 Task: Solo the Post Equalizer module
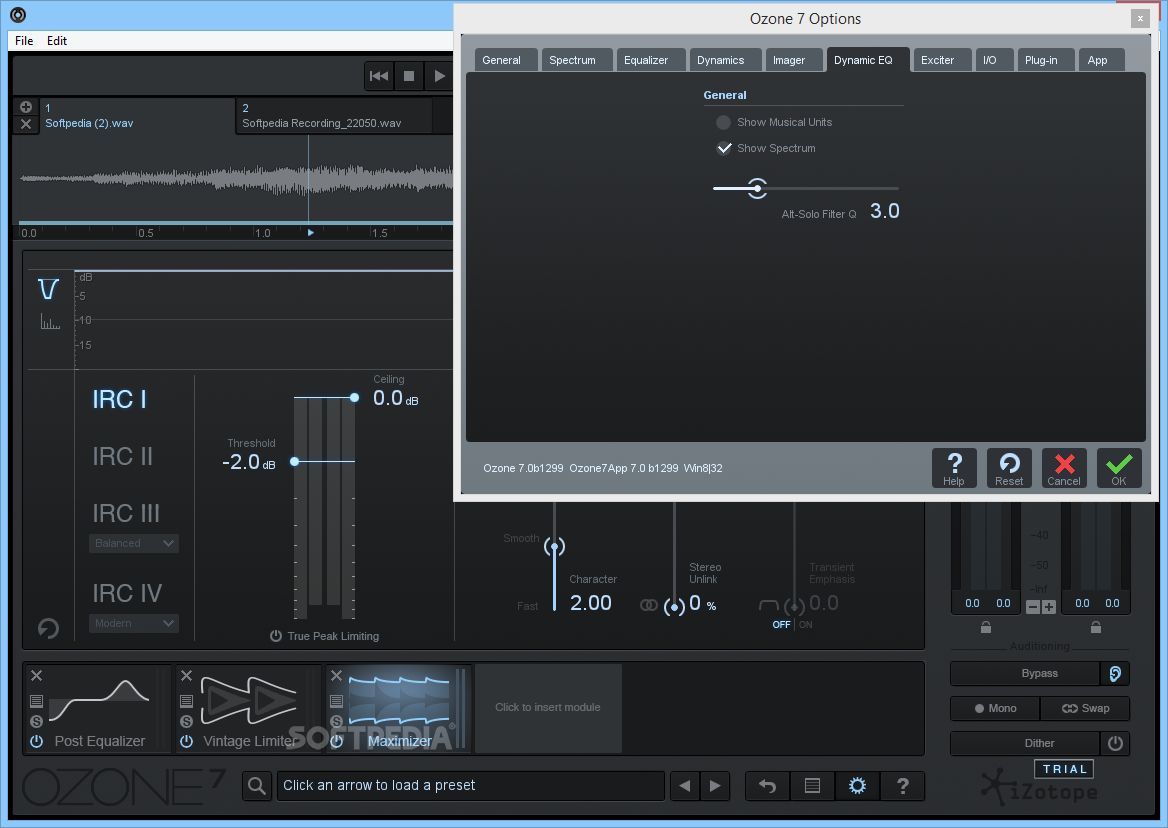pyautogui.click(x=36, y=721)
